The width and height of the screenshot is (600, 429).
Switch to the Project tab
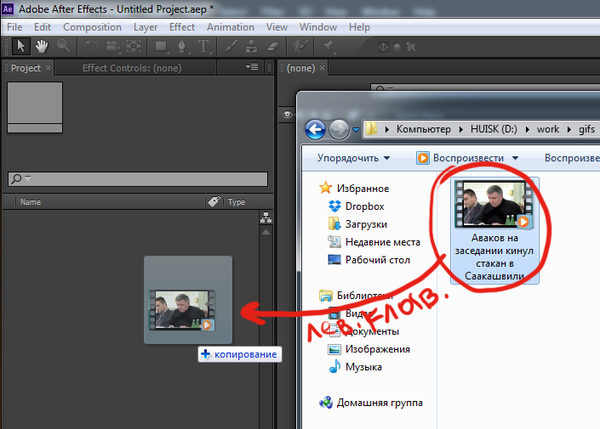(26, 68)
